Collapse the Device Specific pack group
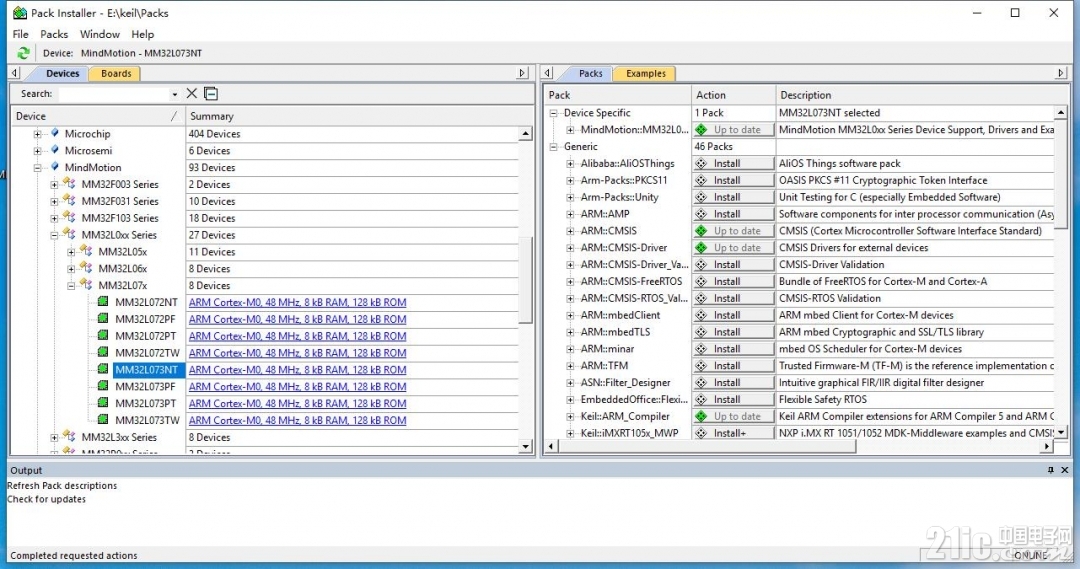Viewport: 1080px width, 569px height. tap(553, 113)
